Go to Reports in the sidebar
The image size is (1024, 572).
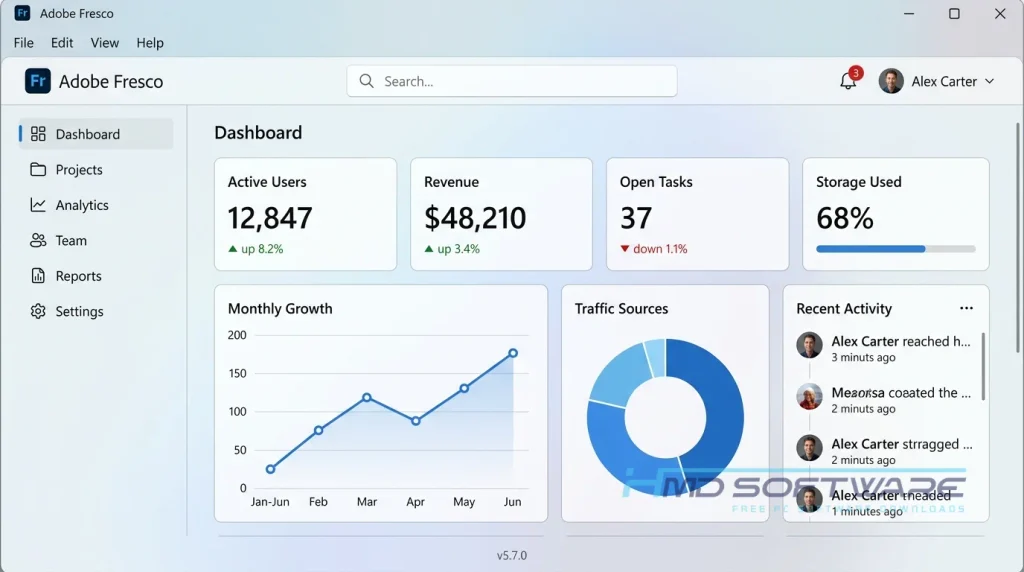point(96,276)
